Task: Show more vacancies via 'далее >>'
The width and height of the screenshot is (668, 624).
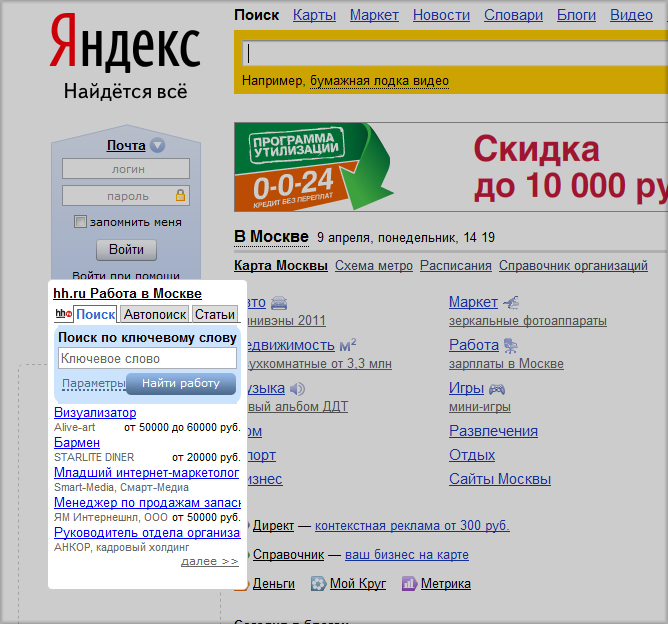Action: 209,561
